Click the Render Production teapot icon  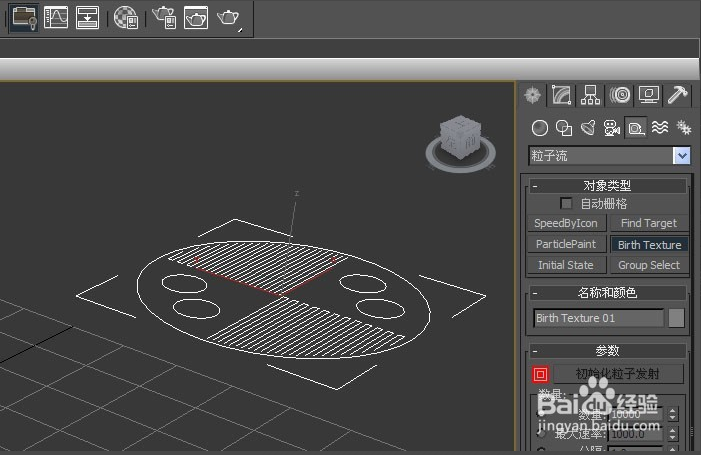coord(228,18)
